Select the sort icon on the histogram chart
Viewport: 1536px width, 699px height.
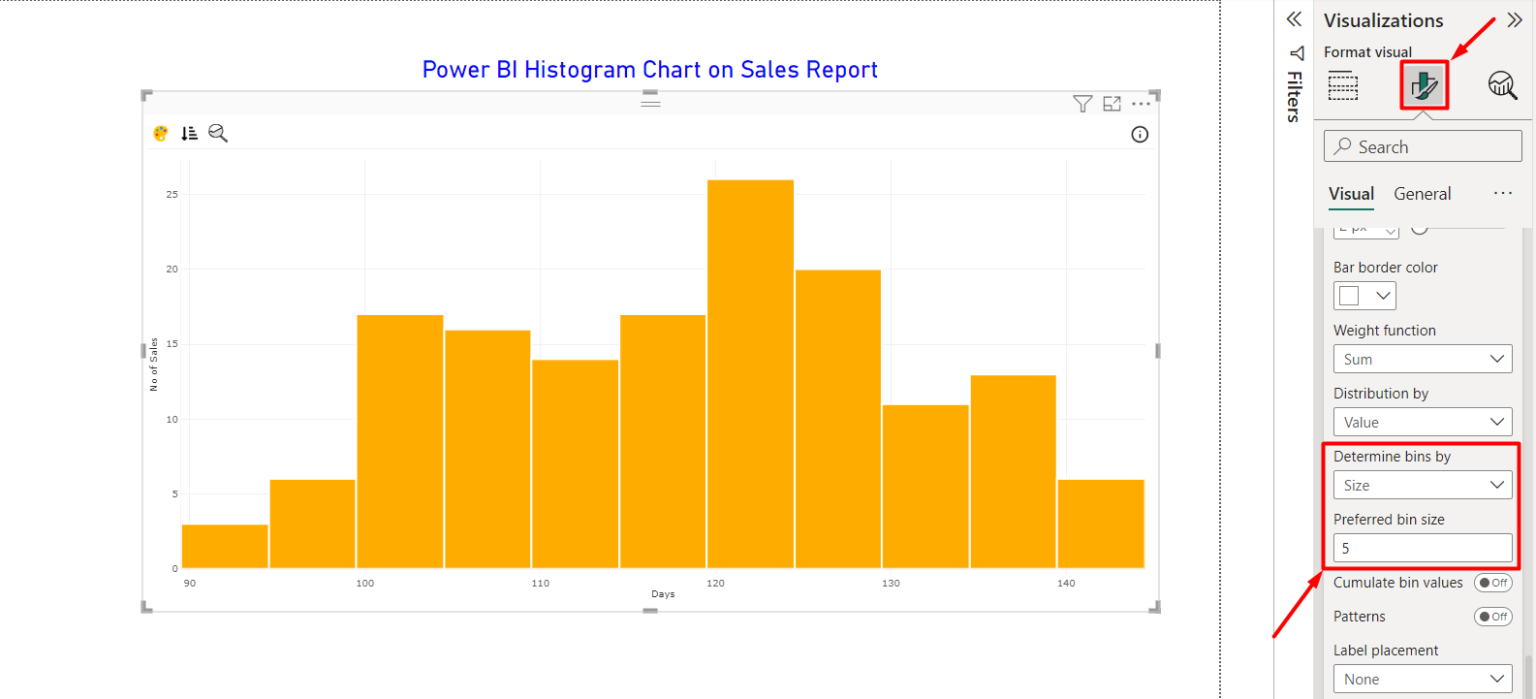189,132
